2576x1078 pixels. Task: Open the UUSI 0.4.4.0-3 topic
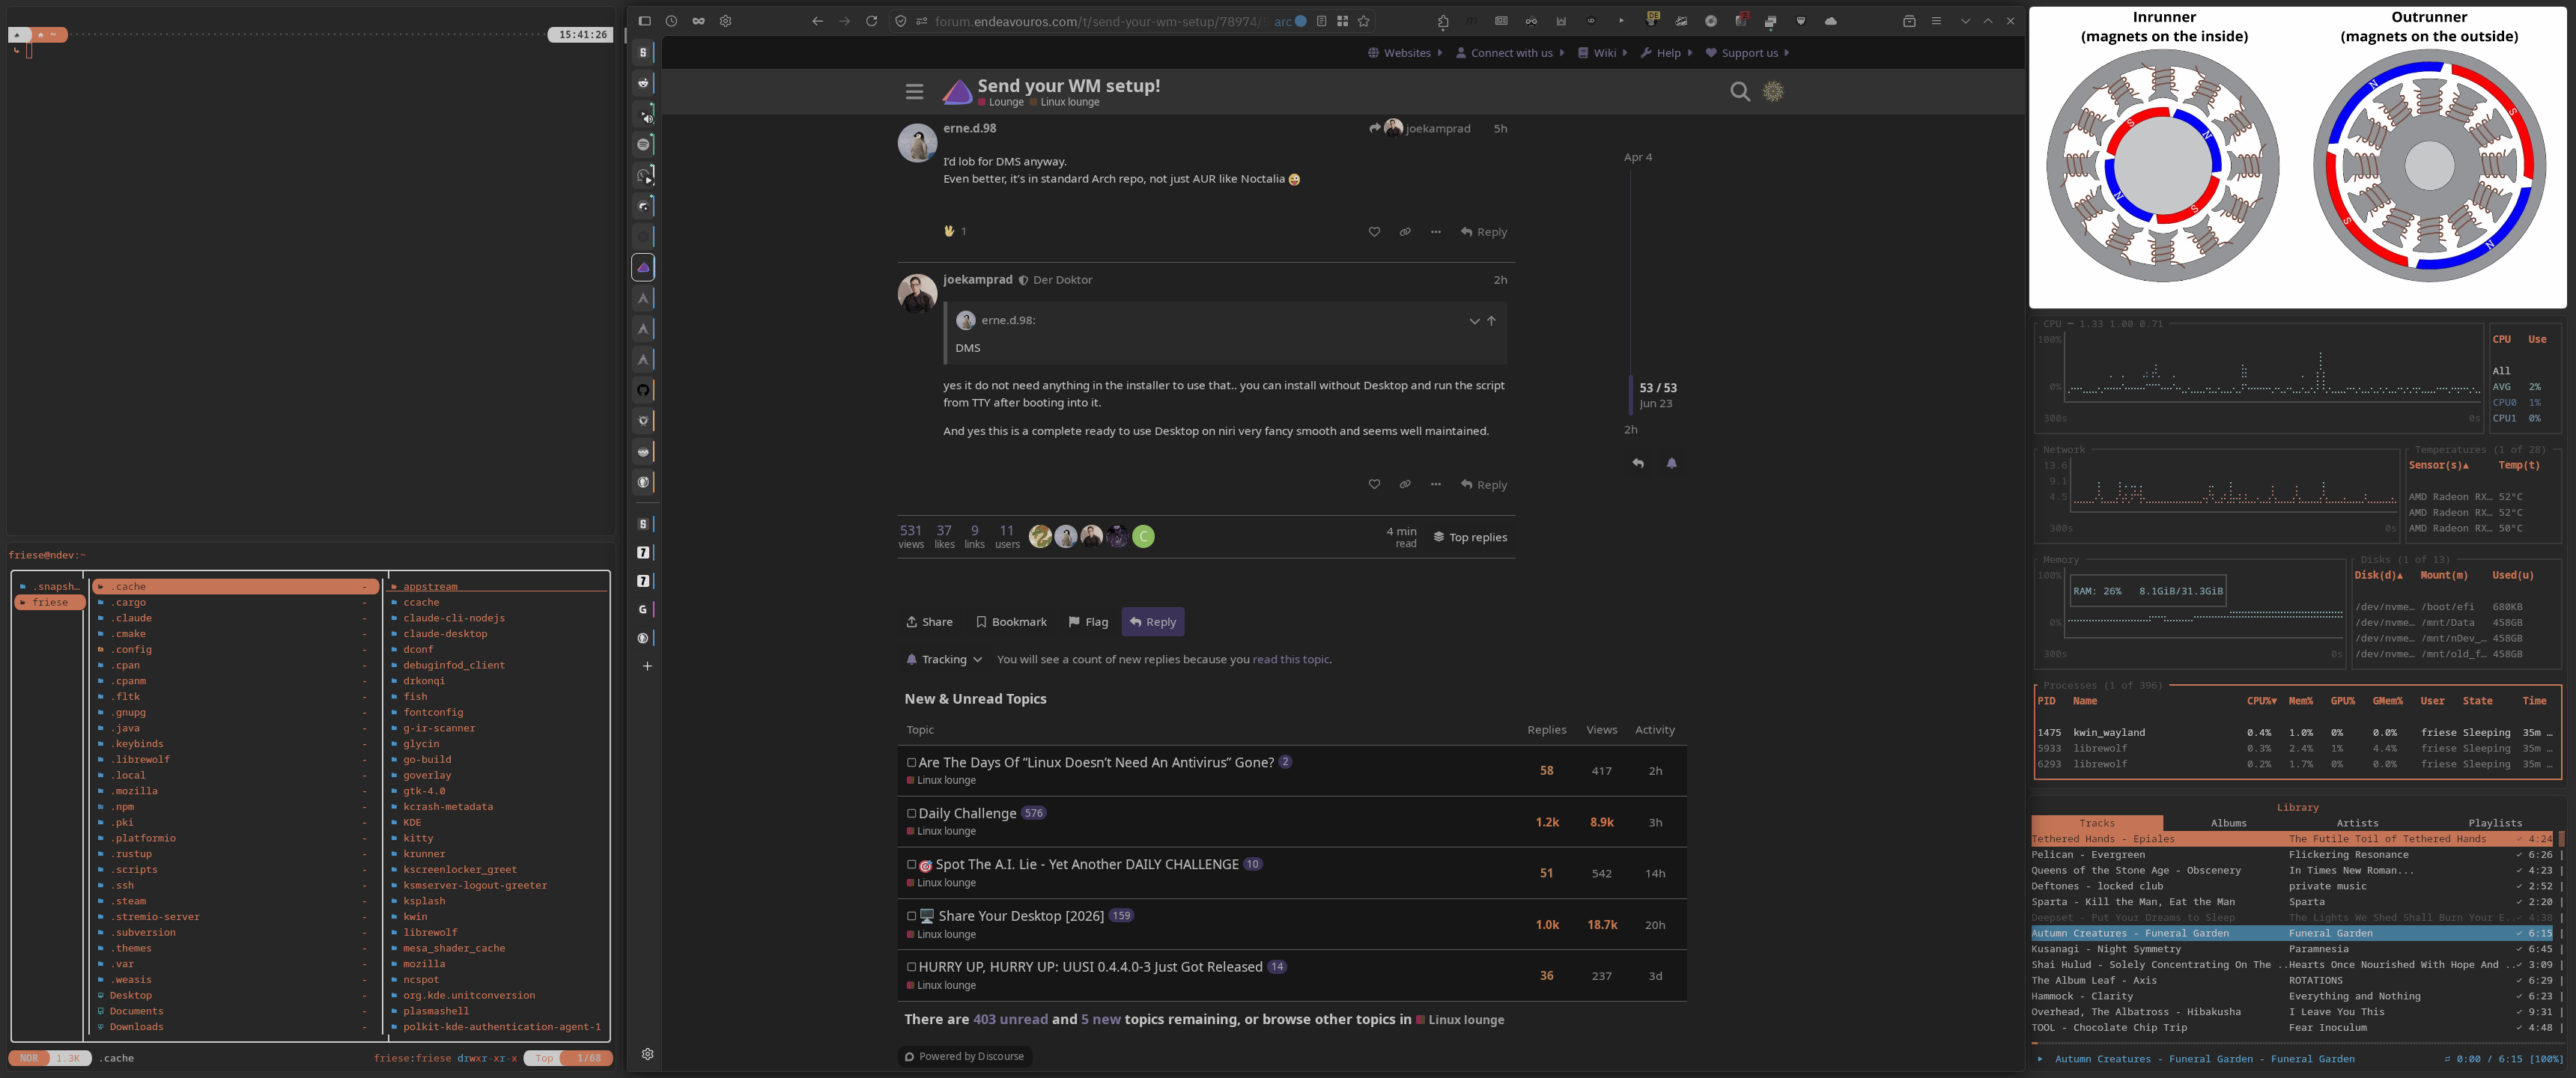point(1090,967)
